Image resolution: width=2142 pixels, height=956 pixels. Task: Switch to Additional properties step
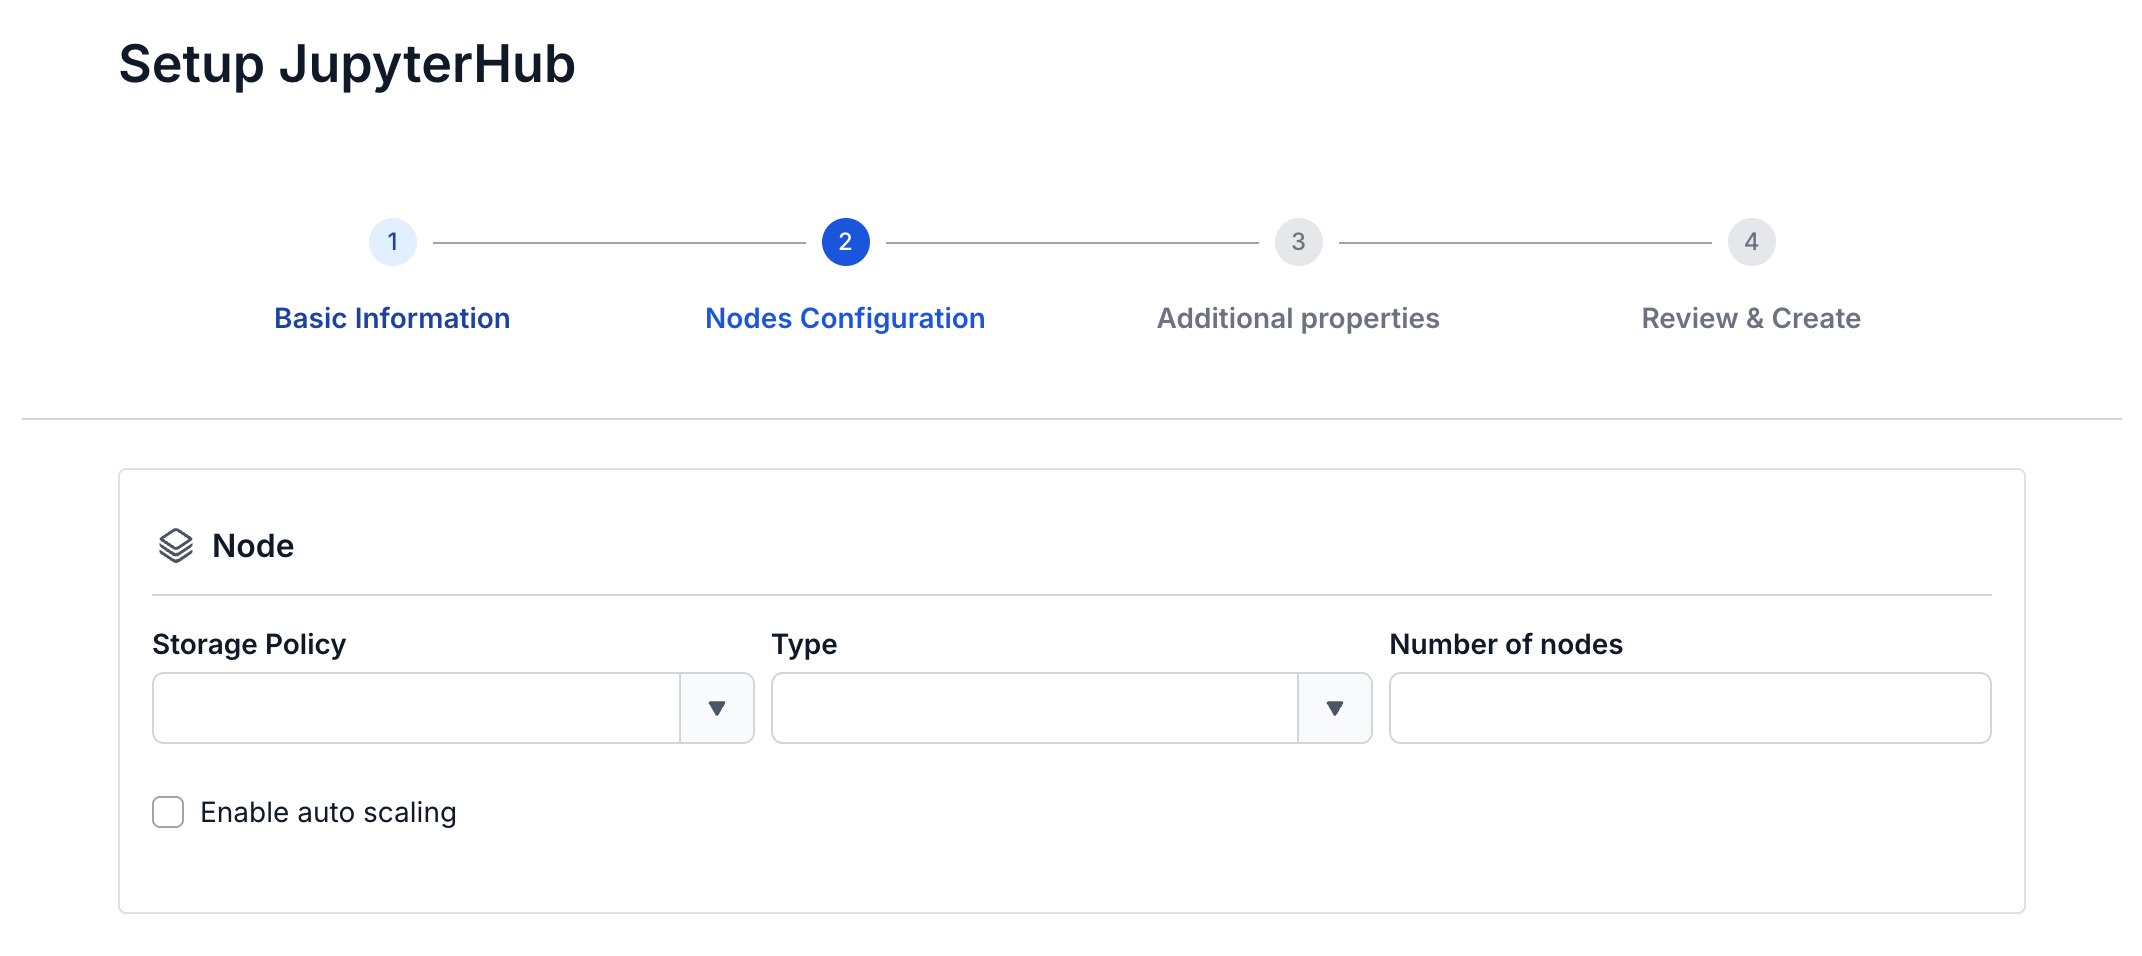1298,318
